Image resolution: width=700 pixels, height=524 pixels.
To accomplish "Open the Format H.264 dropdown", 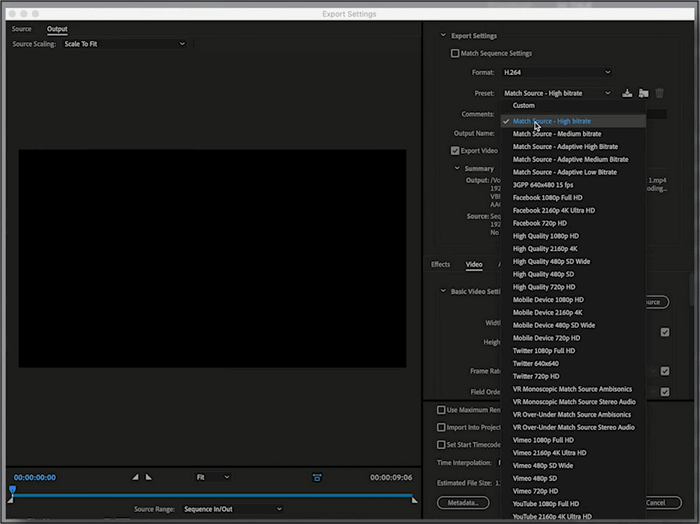I will click(x=556, y=72).
